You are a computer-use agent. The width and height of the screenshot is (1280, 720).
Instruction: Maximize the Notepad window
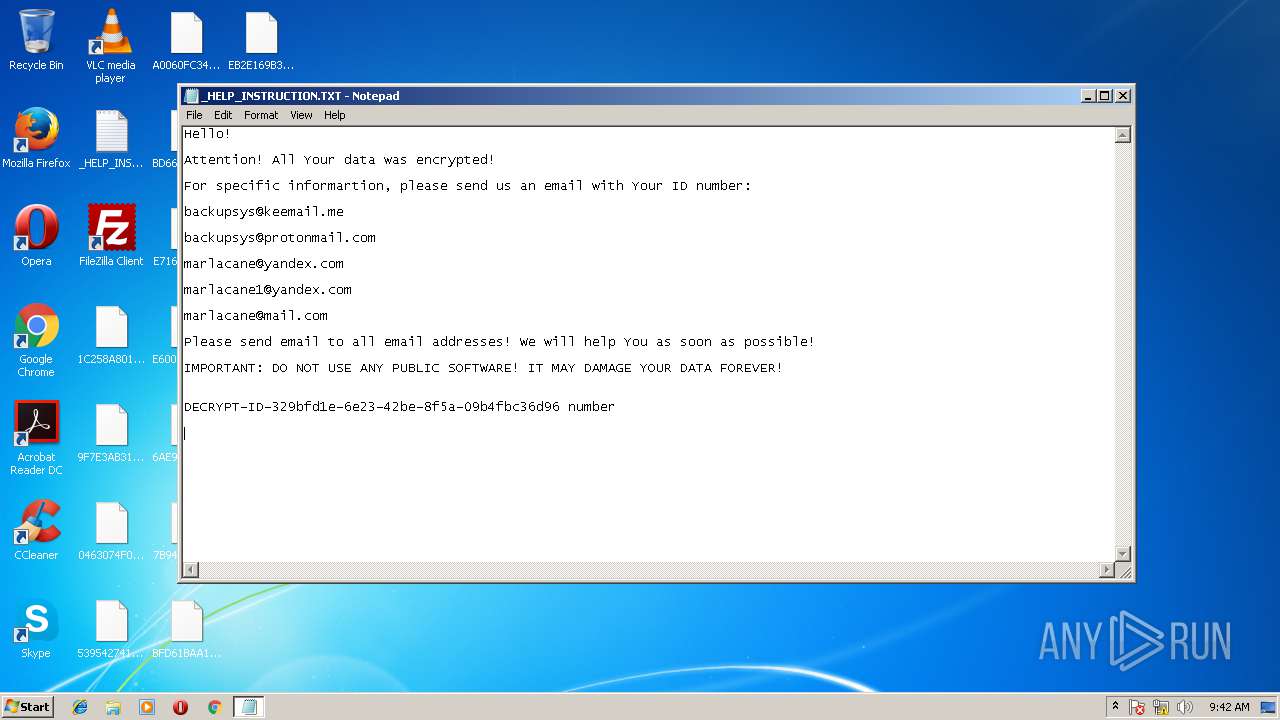pos(1105,96)
